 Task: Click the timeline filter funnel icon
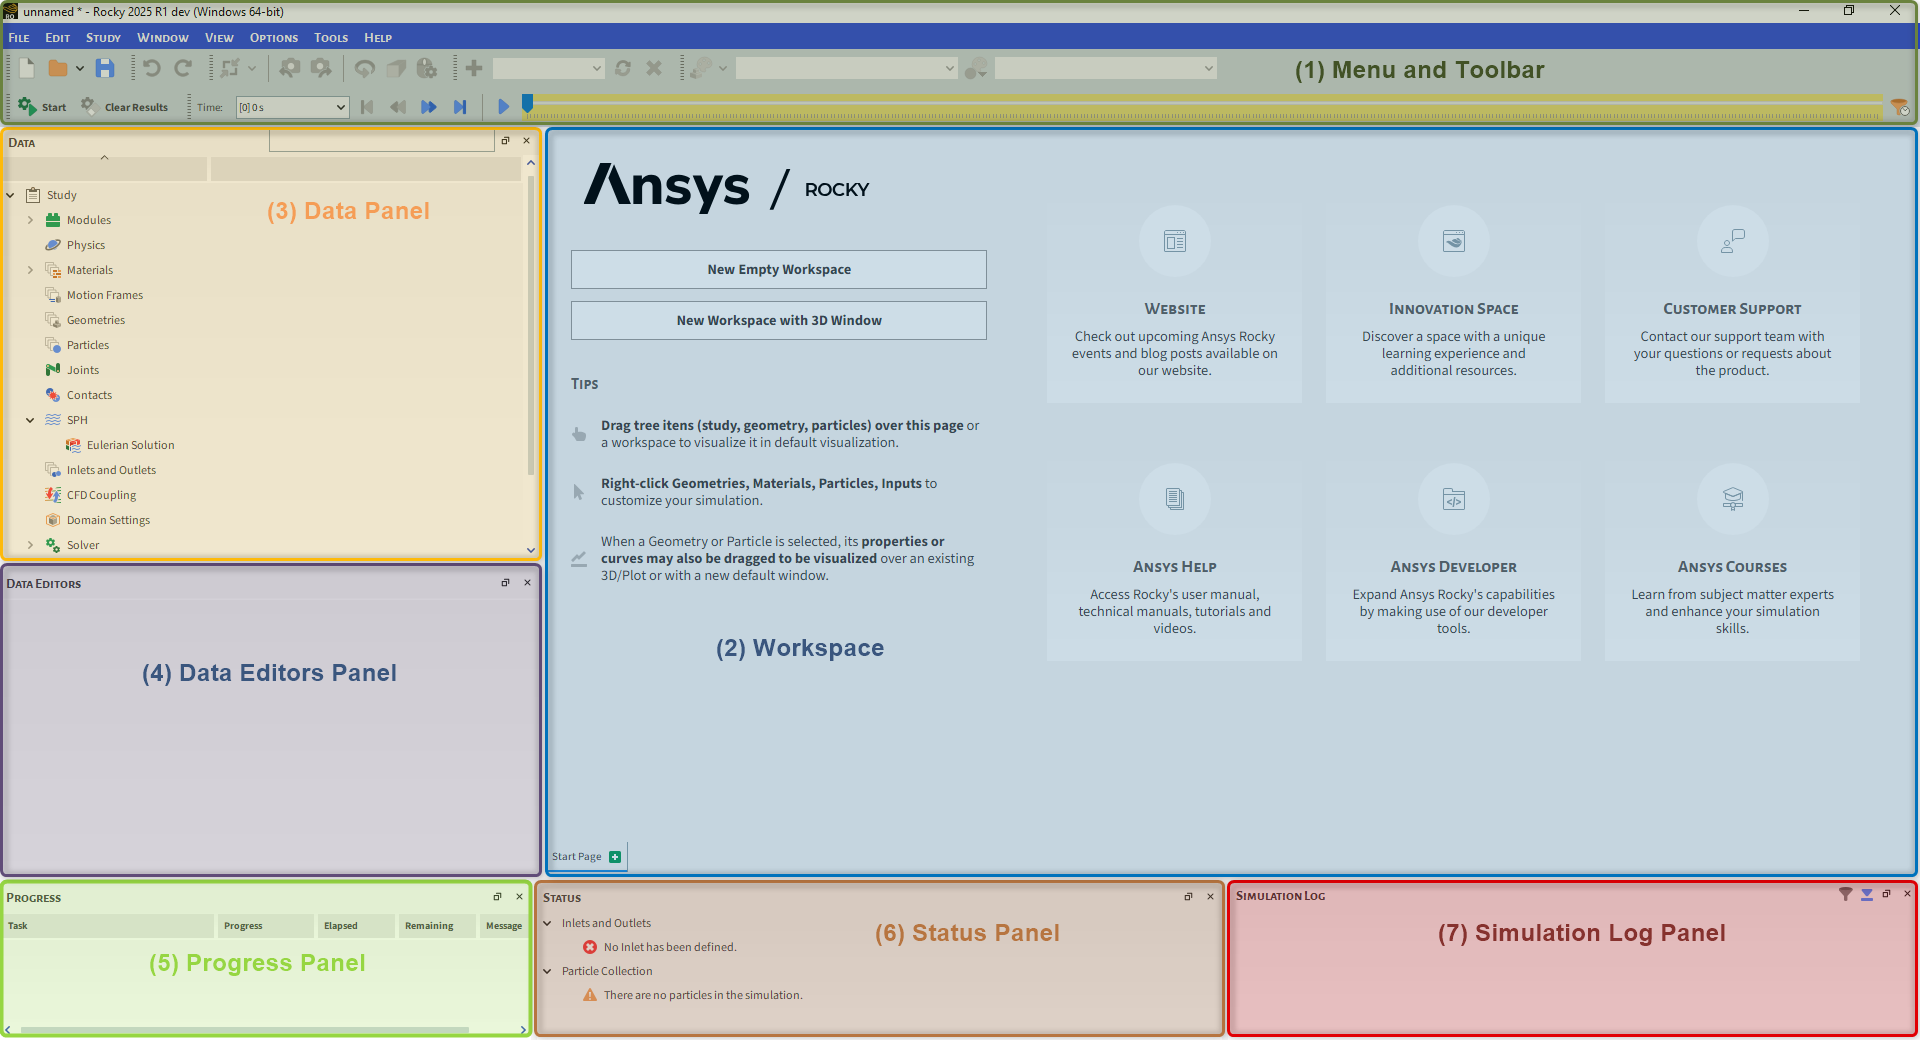click(1899, 107)
